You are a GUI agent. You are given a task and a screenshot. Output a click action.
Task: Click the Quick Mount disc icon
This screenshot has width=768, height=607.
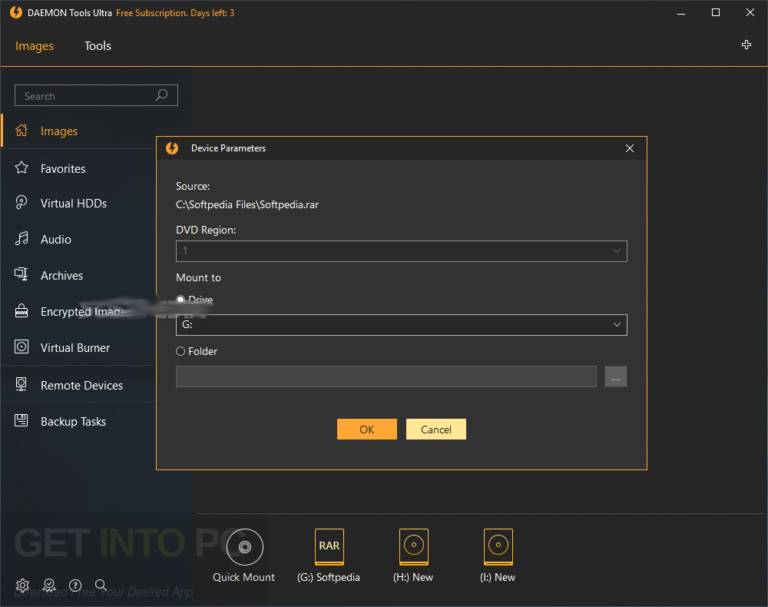coord(245,547)
